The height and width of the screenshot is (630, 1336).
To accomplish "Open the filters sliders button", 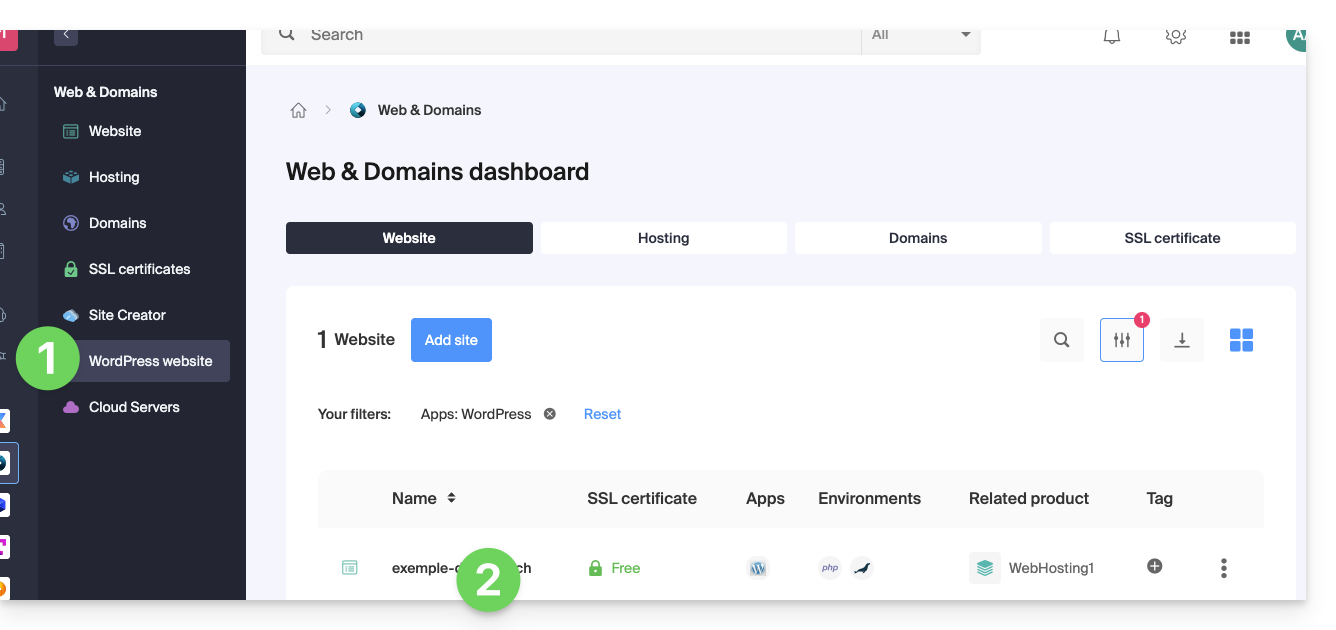I will [1121, 340].
